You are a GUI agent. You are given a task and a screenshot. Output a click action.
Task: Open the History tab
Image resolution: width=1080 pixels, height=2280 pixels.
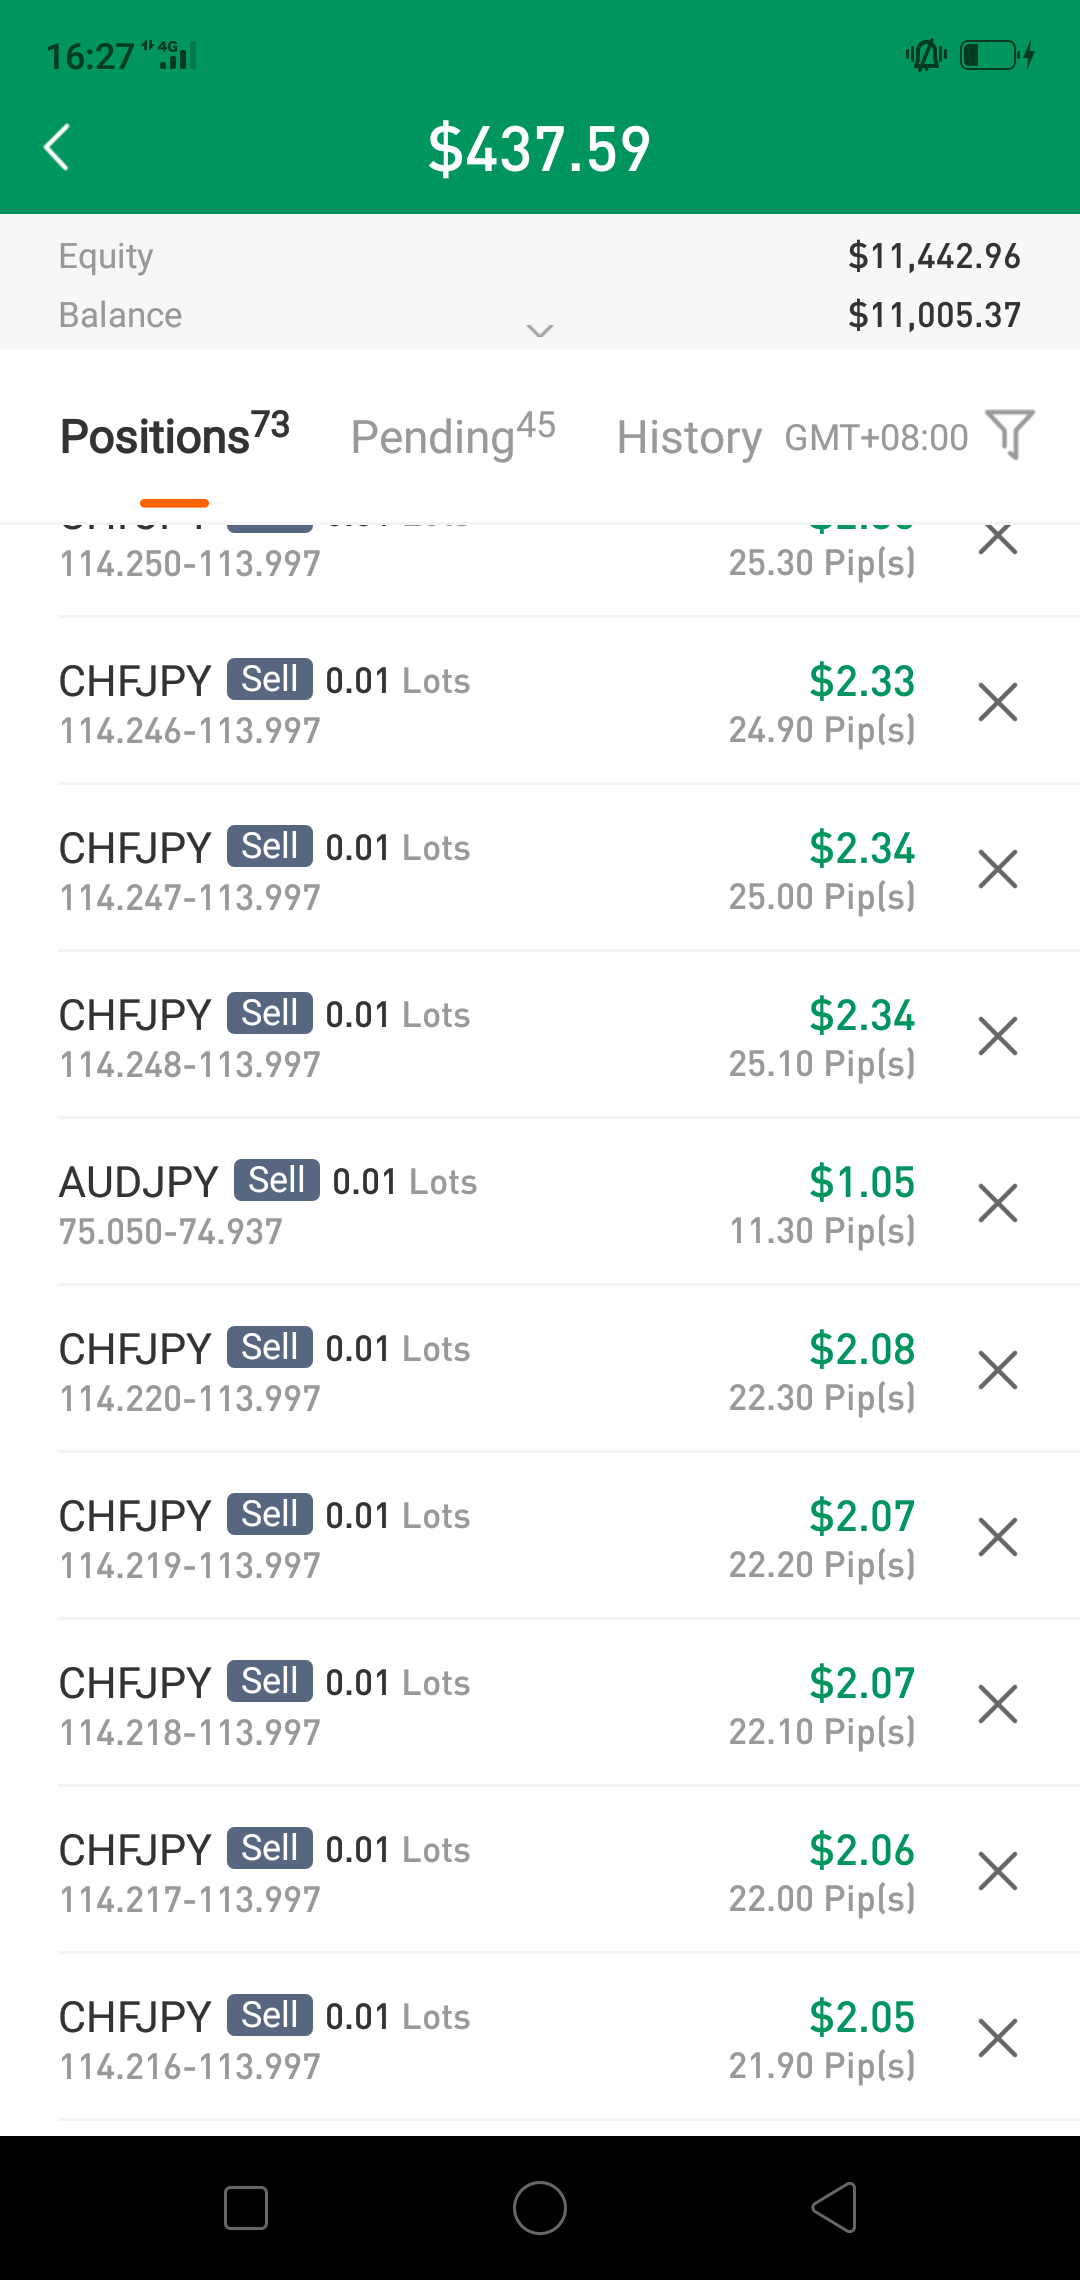point(689,437)
